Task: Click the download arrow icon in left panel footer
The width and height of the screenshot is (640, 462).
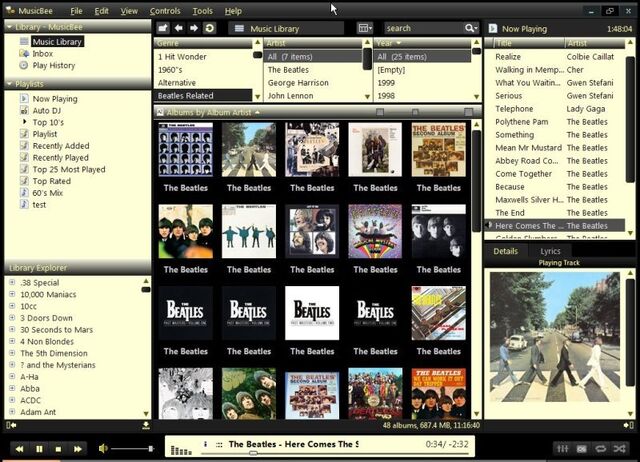Action: point(146,426)
